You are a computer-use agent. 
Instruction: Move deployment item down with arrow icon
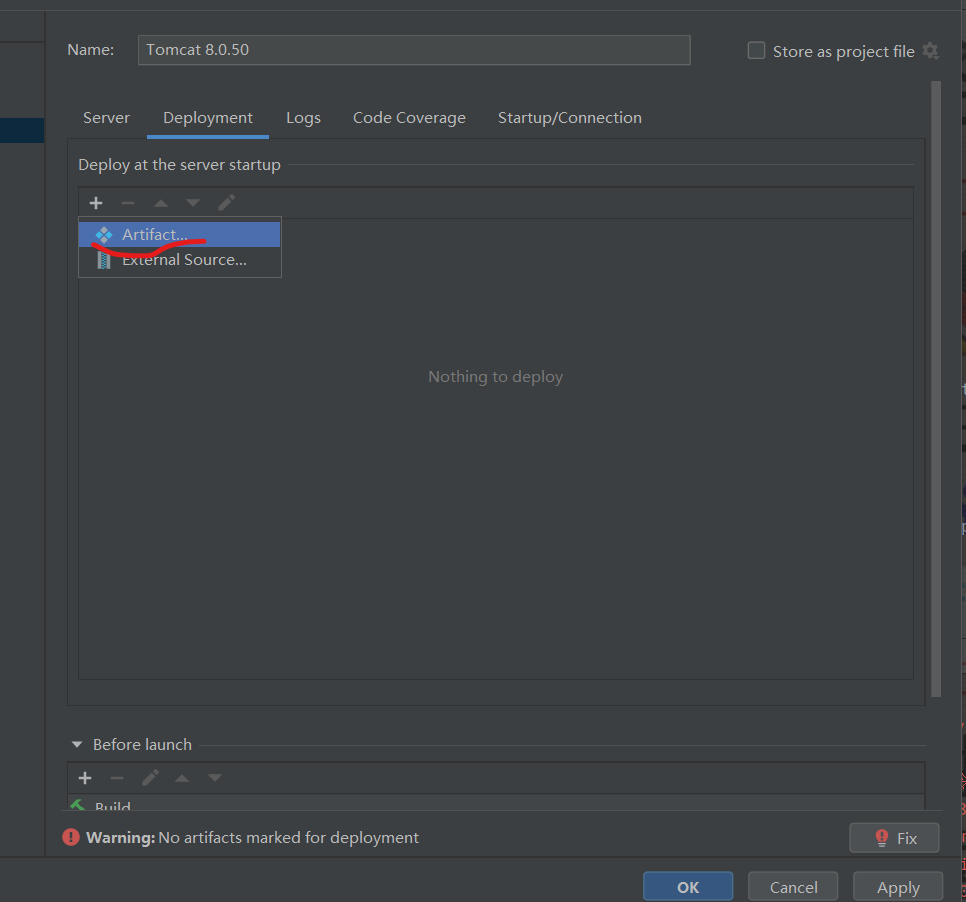pos(193,203)
